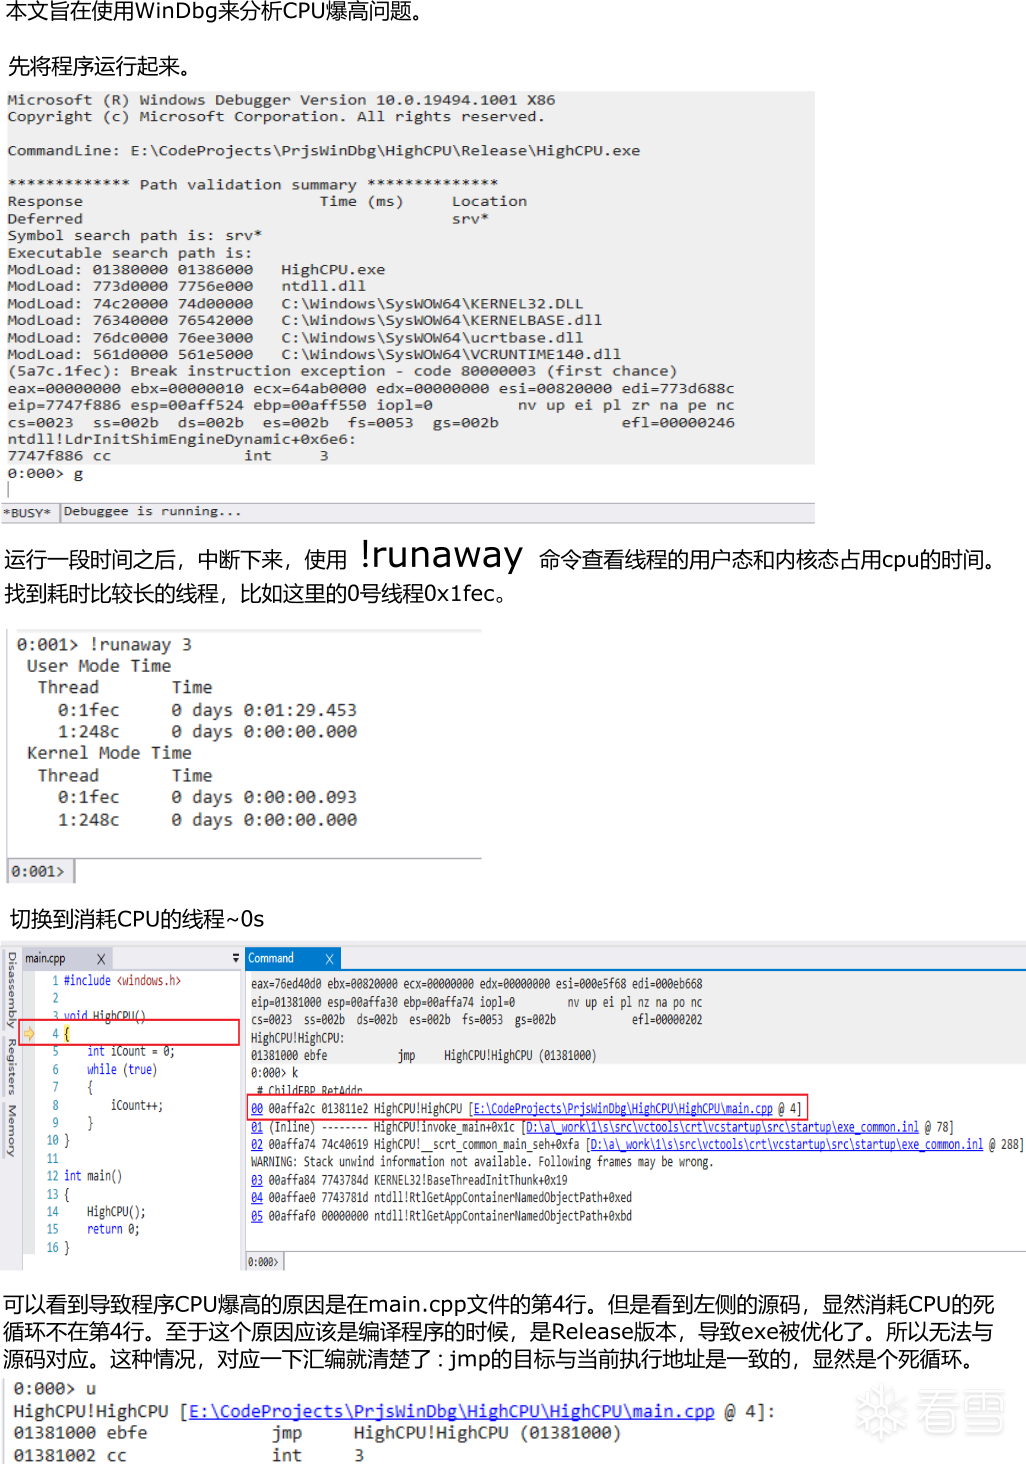Viewport: 1026px width, 1464px height.
Task: Open main.cpp source link in frame 00
Action: point(623,1108)
